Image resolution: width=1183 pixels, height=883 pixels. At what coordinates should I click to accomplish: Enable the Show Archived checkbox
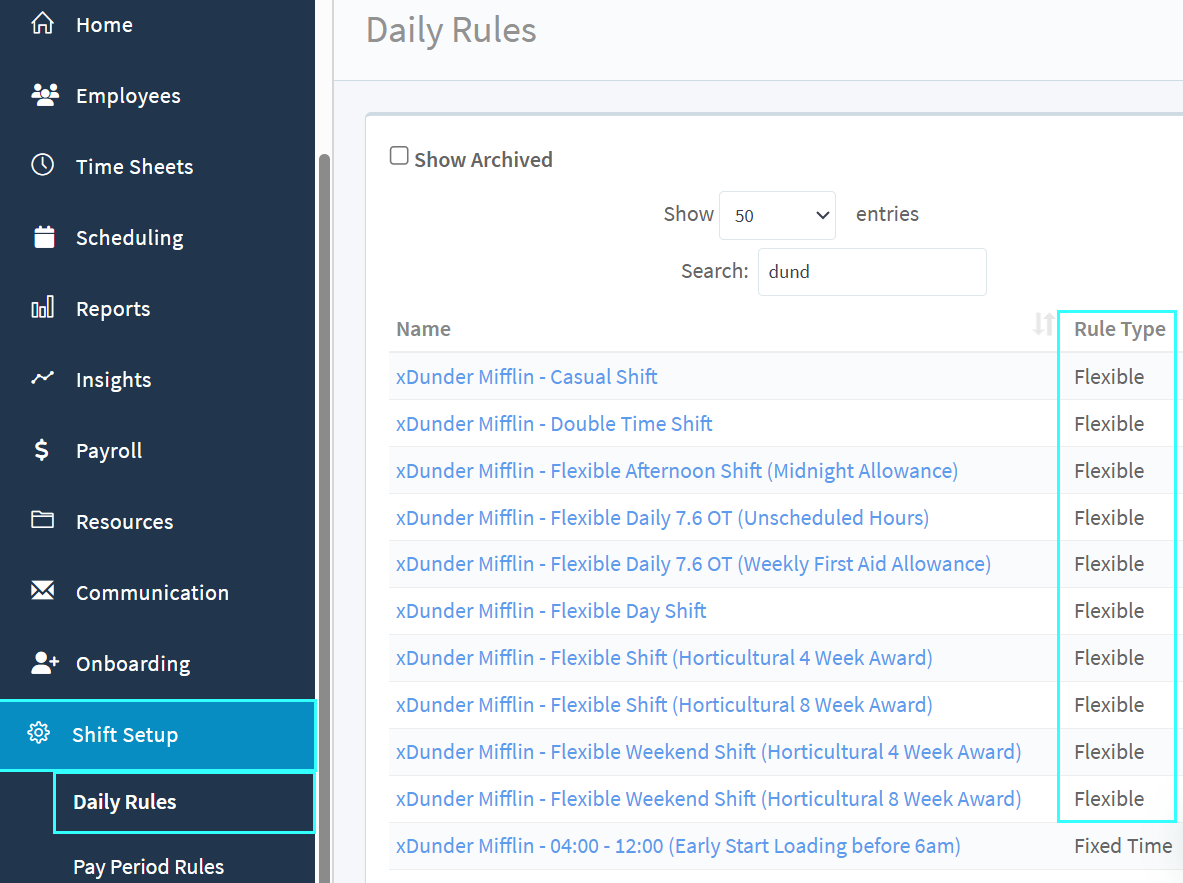pos(399,155)
